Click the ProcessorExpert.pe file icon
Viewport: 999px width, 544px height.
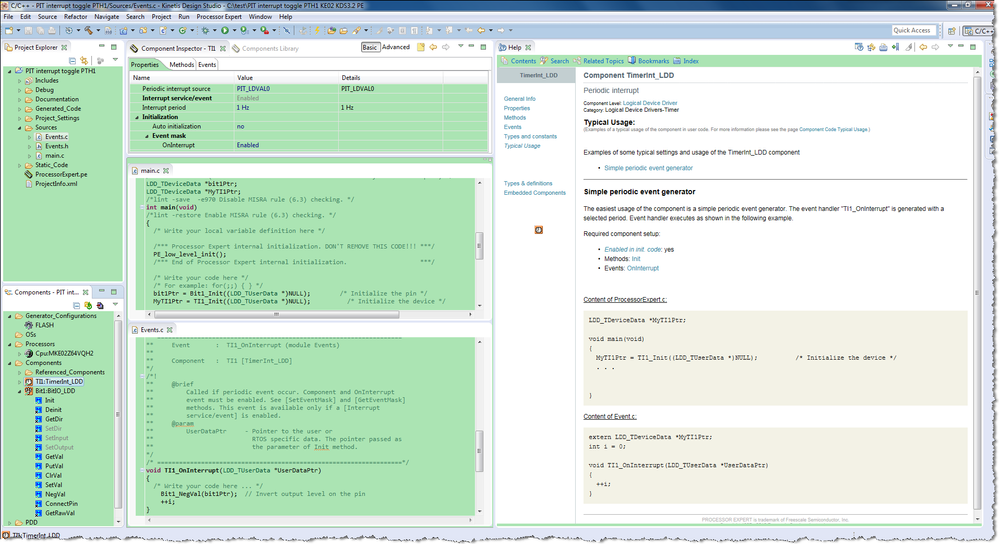(29, 175)
